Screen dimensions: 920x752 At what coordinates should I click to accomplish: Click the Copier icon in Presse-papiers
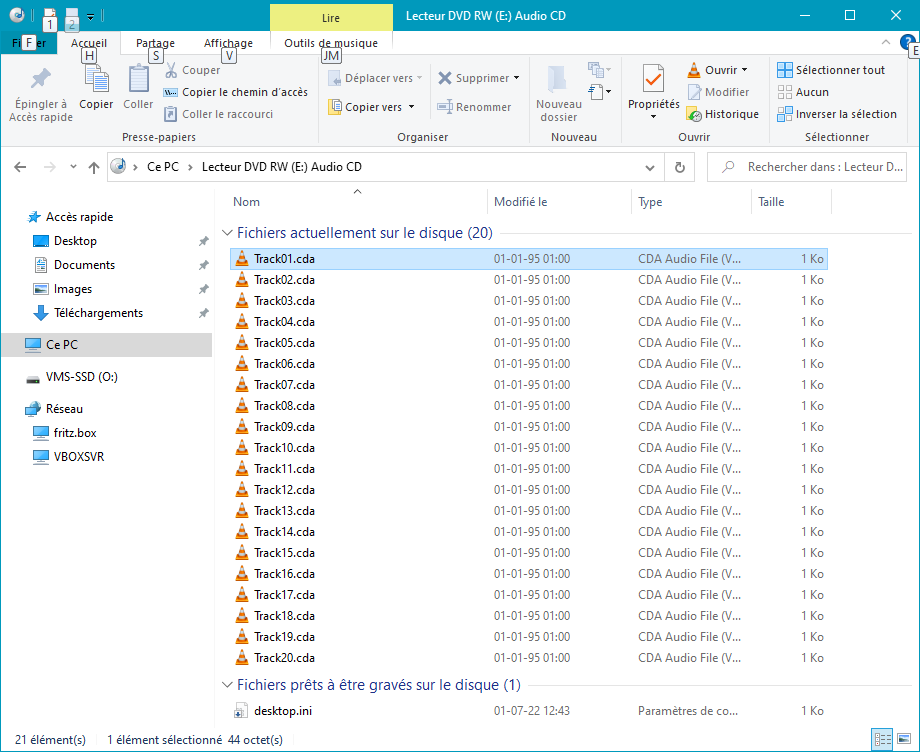[96, 80]
